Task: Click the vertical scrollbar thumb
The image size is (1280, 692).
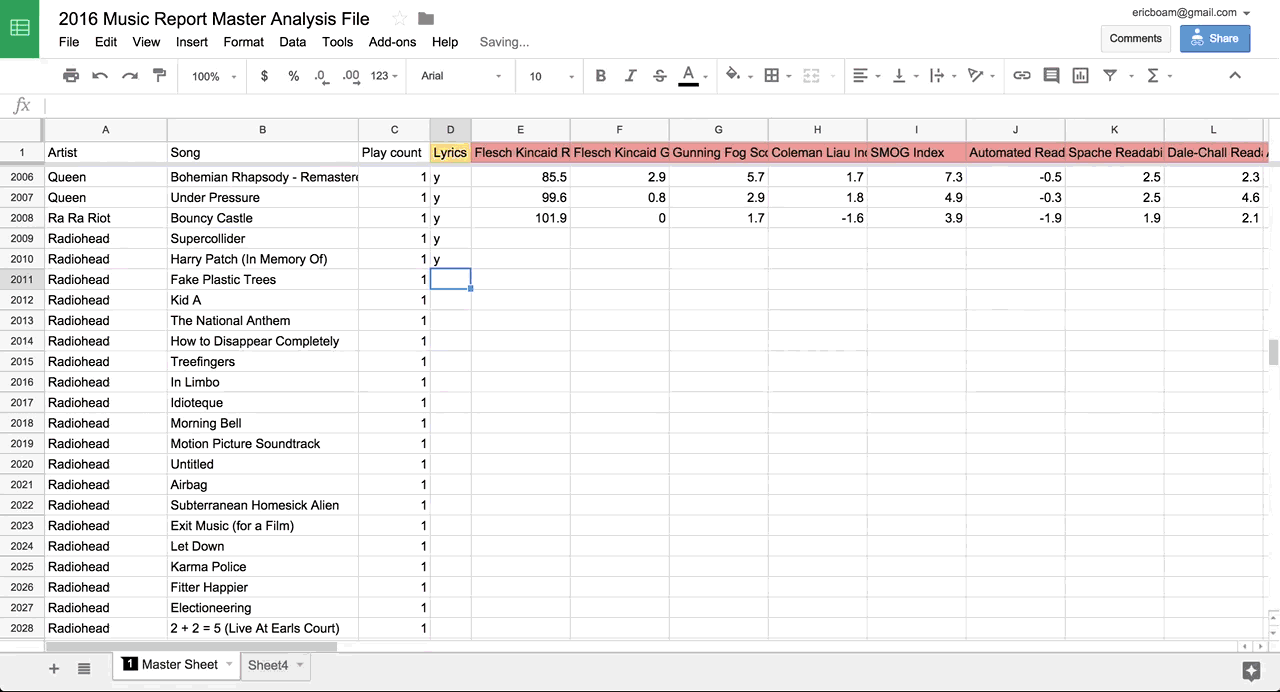Action: [x=1273, y=352]
